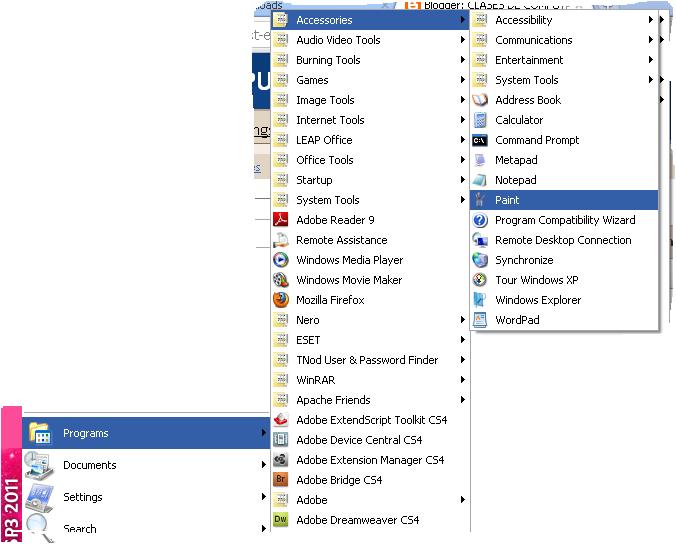Click the WordPad icon
This screenshot has height=556, width=676.
[479, 320]
